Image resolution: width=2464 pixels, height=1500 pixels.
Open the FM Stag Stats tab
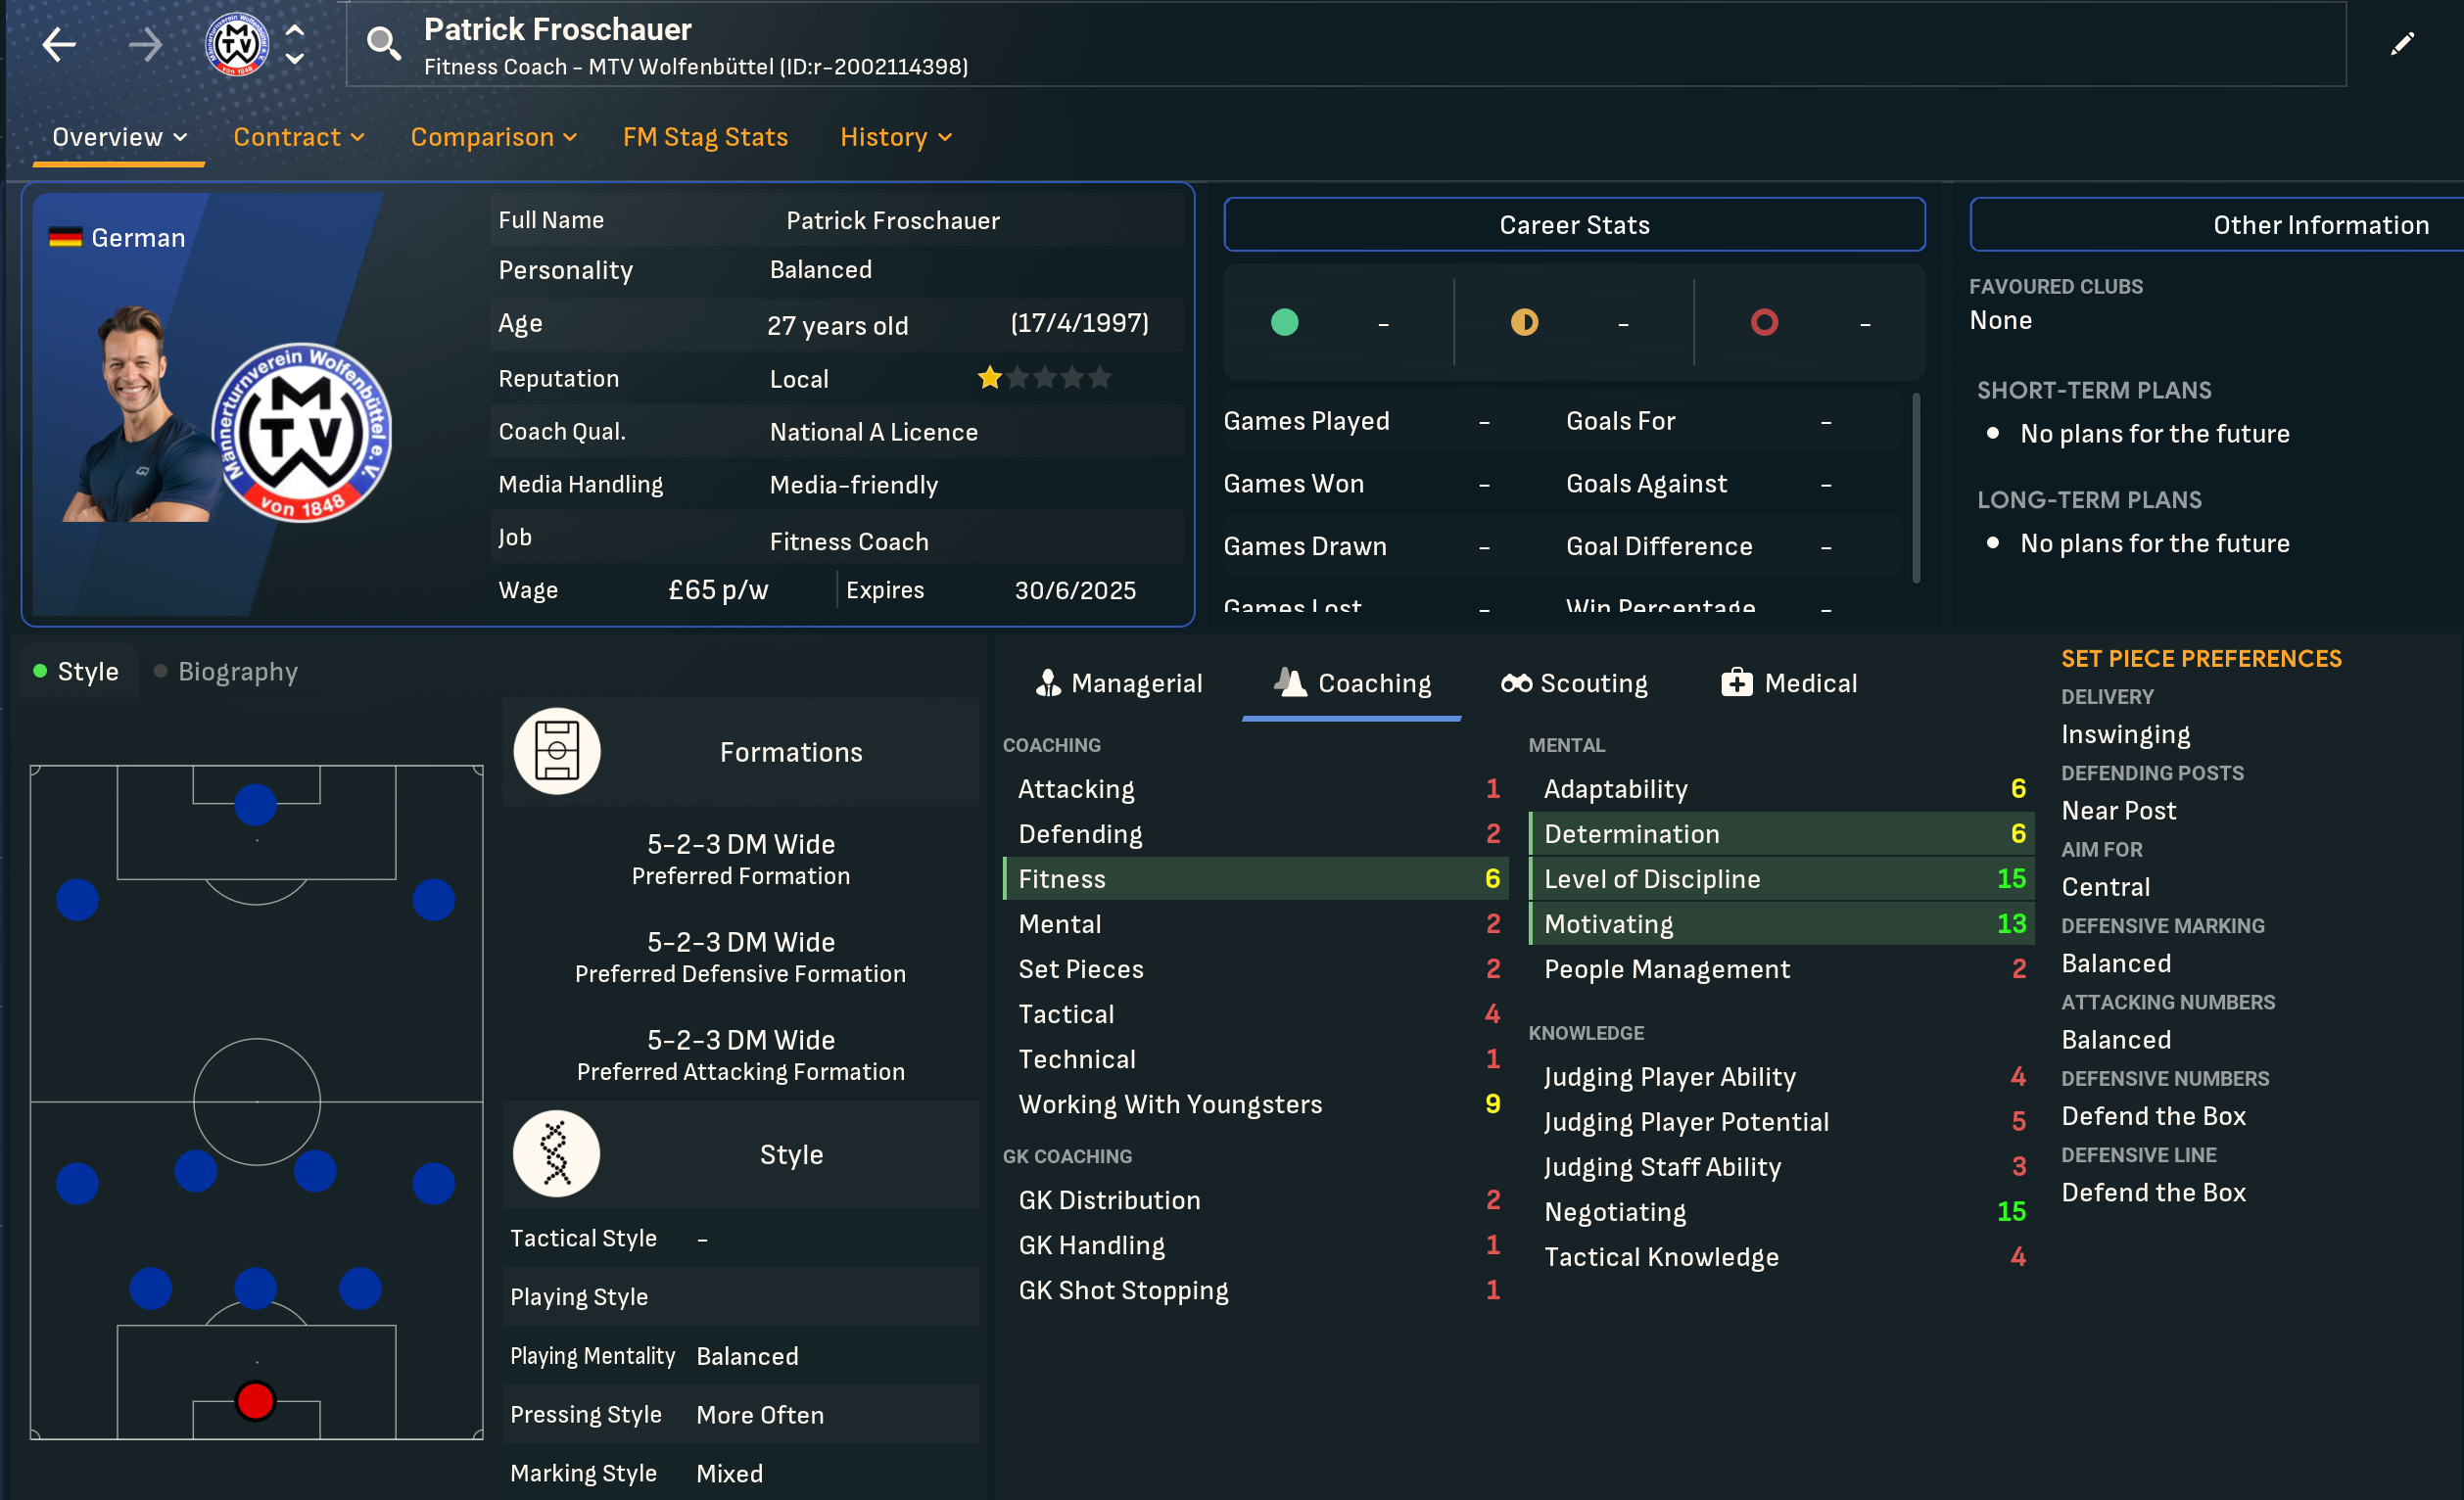(x=705, y=137)
